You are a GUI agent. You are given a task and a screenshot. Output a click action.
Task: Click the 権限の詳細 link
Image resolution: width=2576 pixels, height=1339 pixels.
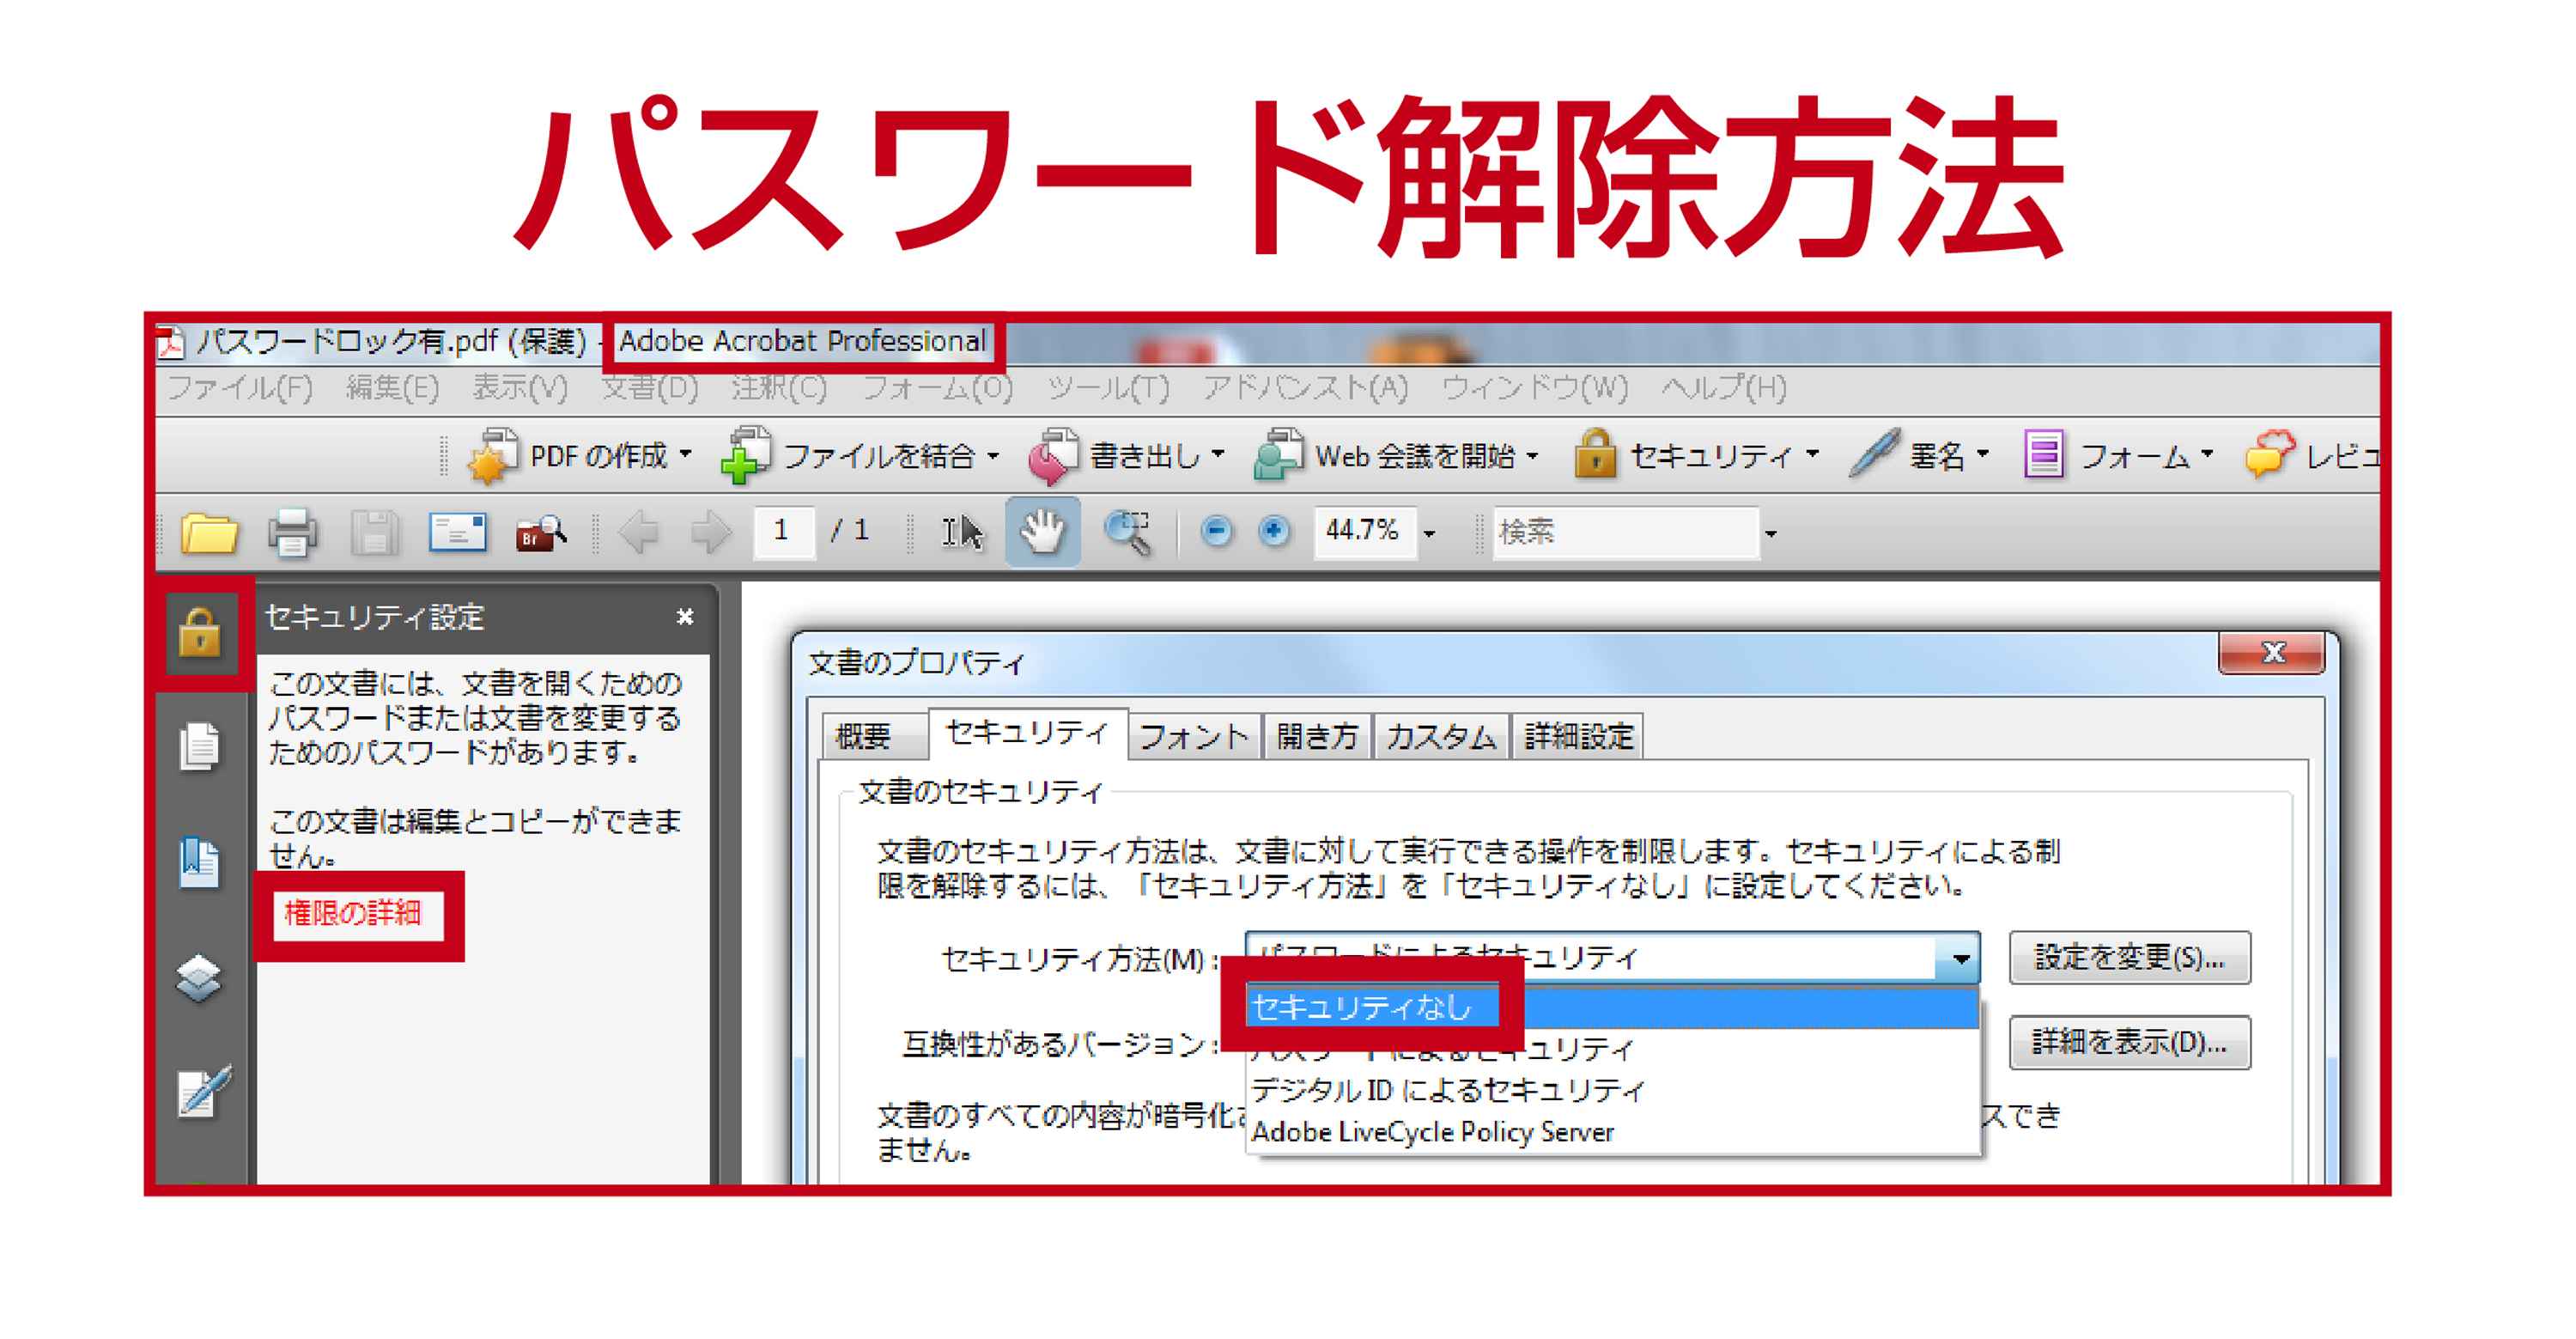[353, 914]
